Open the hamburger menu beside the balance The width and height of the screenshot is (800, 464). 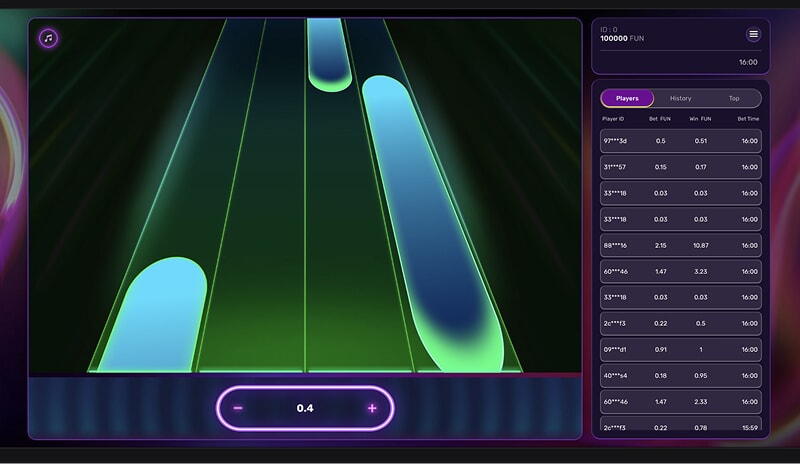[x=753, y=35]
